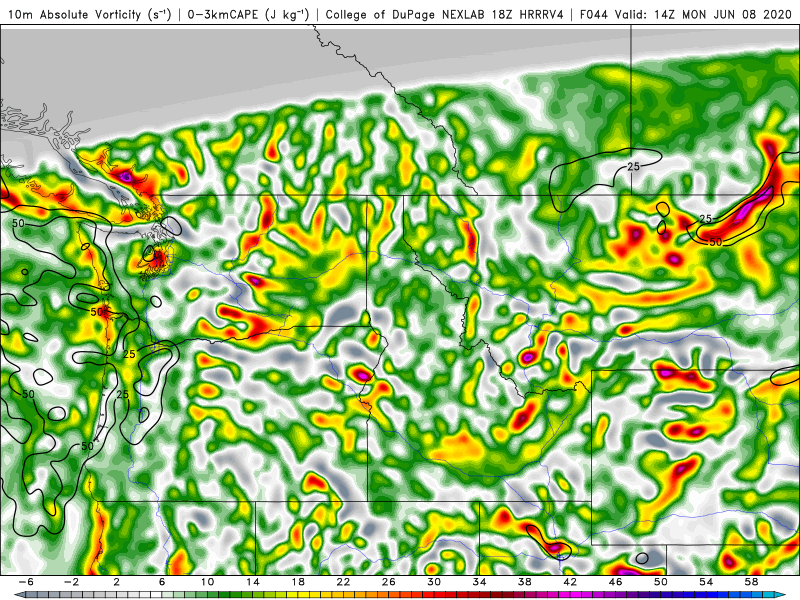Click the 'F044' forecast hour text
This screenshot has height=600, width=800.
tap(594, 14)
